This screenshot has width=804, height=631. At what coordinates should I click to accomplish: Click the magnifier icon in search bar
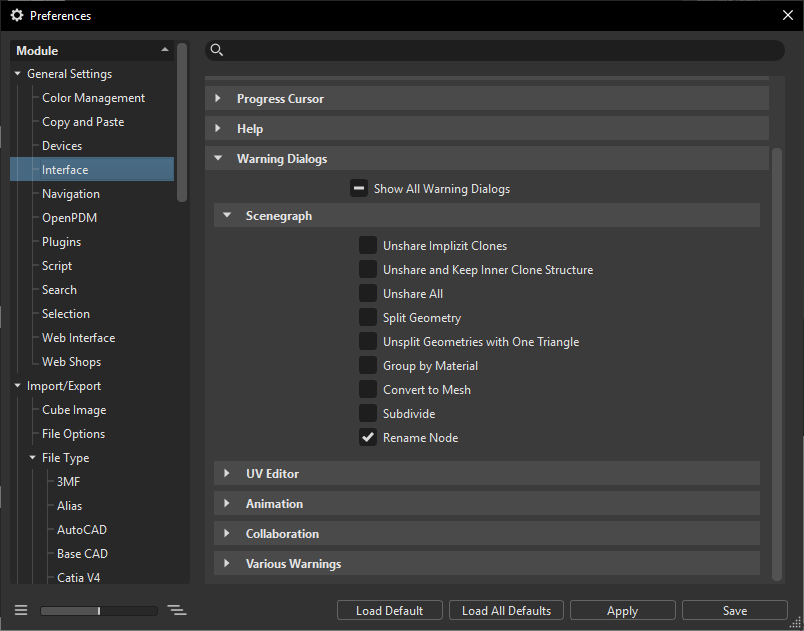click(x=217, y=51)
